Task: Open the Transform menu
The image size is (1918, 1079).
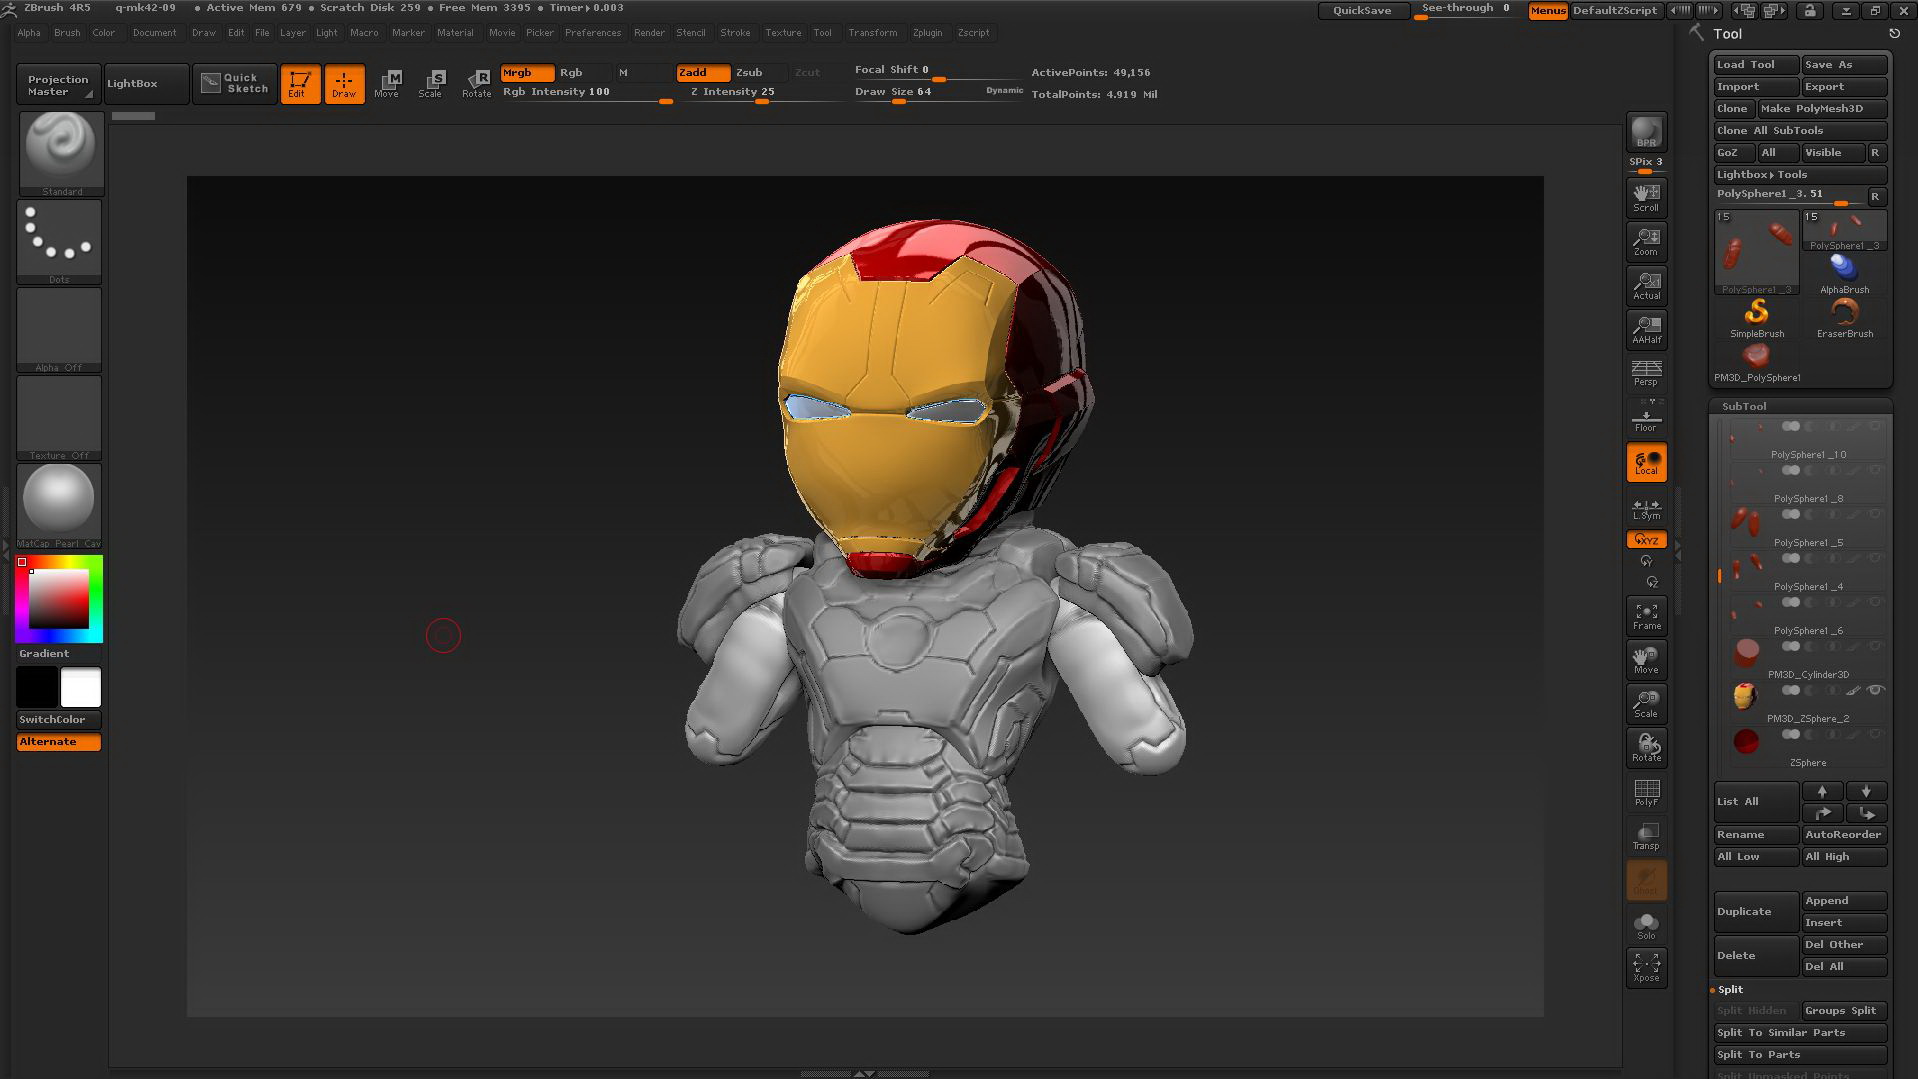Action: tap(872, 33)
